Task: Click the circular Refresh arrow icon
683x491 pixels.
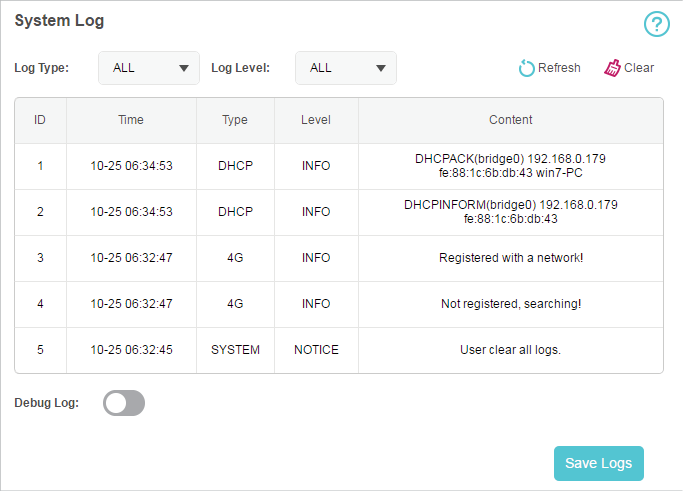Action: [526, 68]
